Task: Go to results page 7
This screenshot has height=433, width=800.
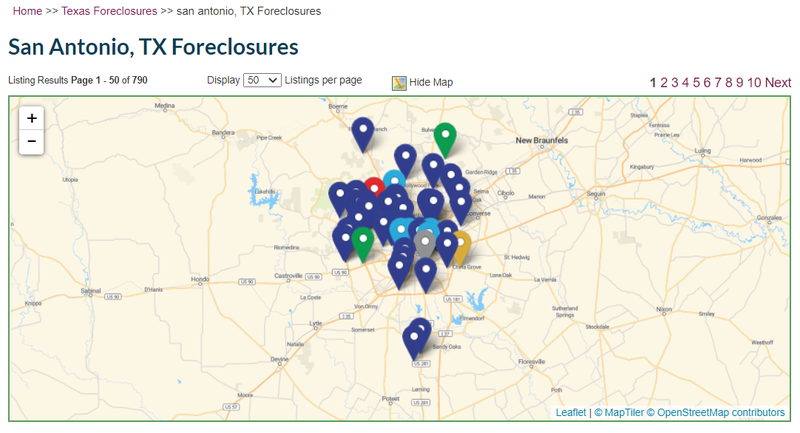Action: tap(718, 83)
